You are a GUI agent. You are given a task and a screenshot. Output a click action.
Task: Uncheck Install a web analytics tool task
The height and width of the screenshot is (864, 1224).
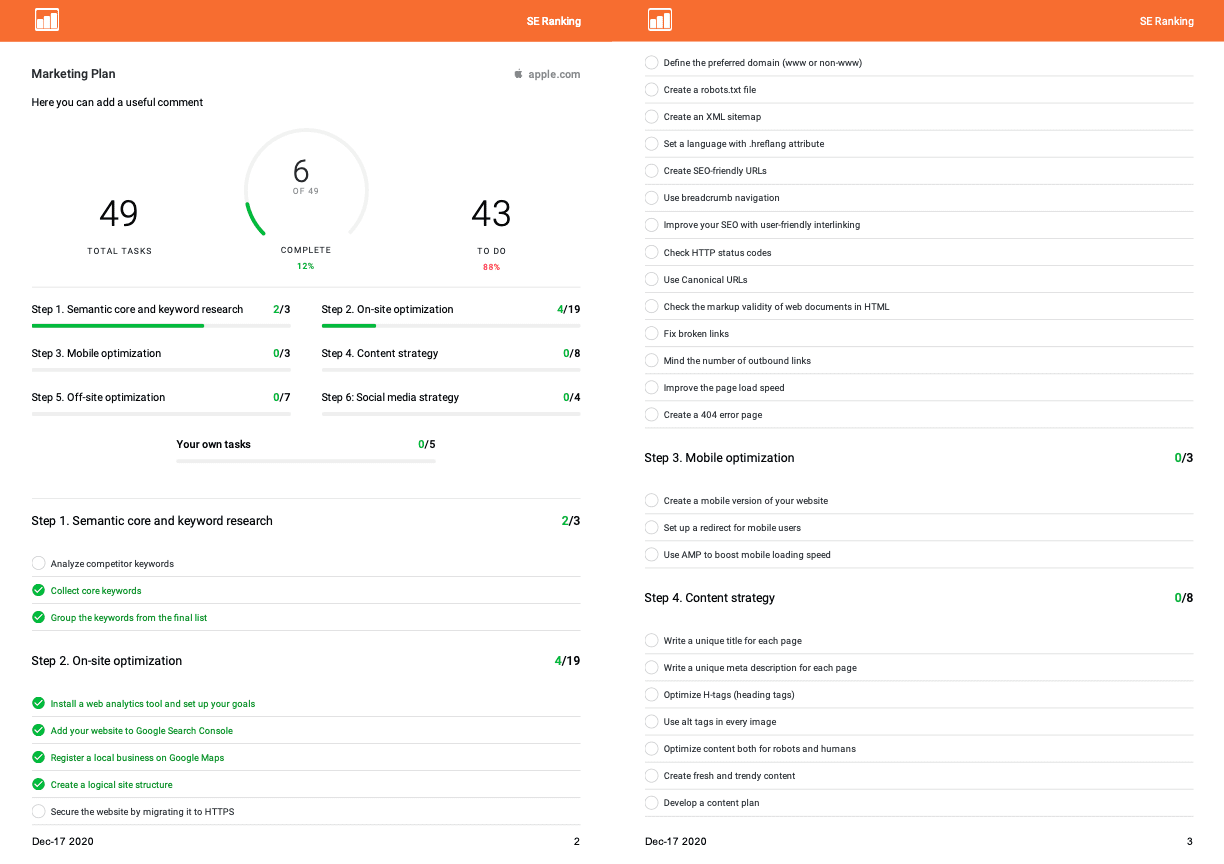39,703
